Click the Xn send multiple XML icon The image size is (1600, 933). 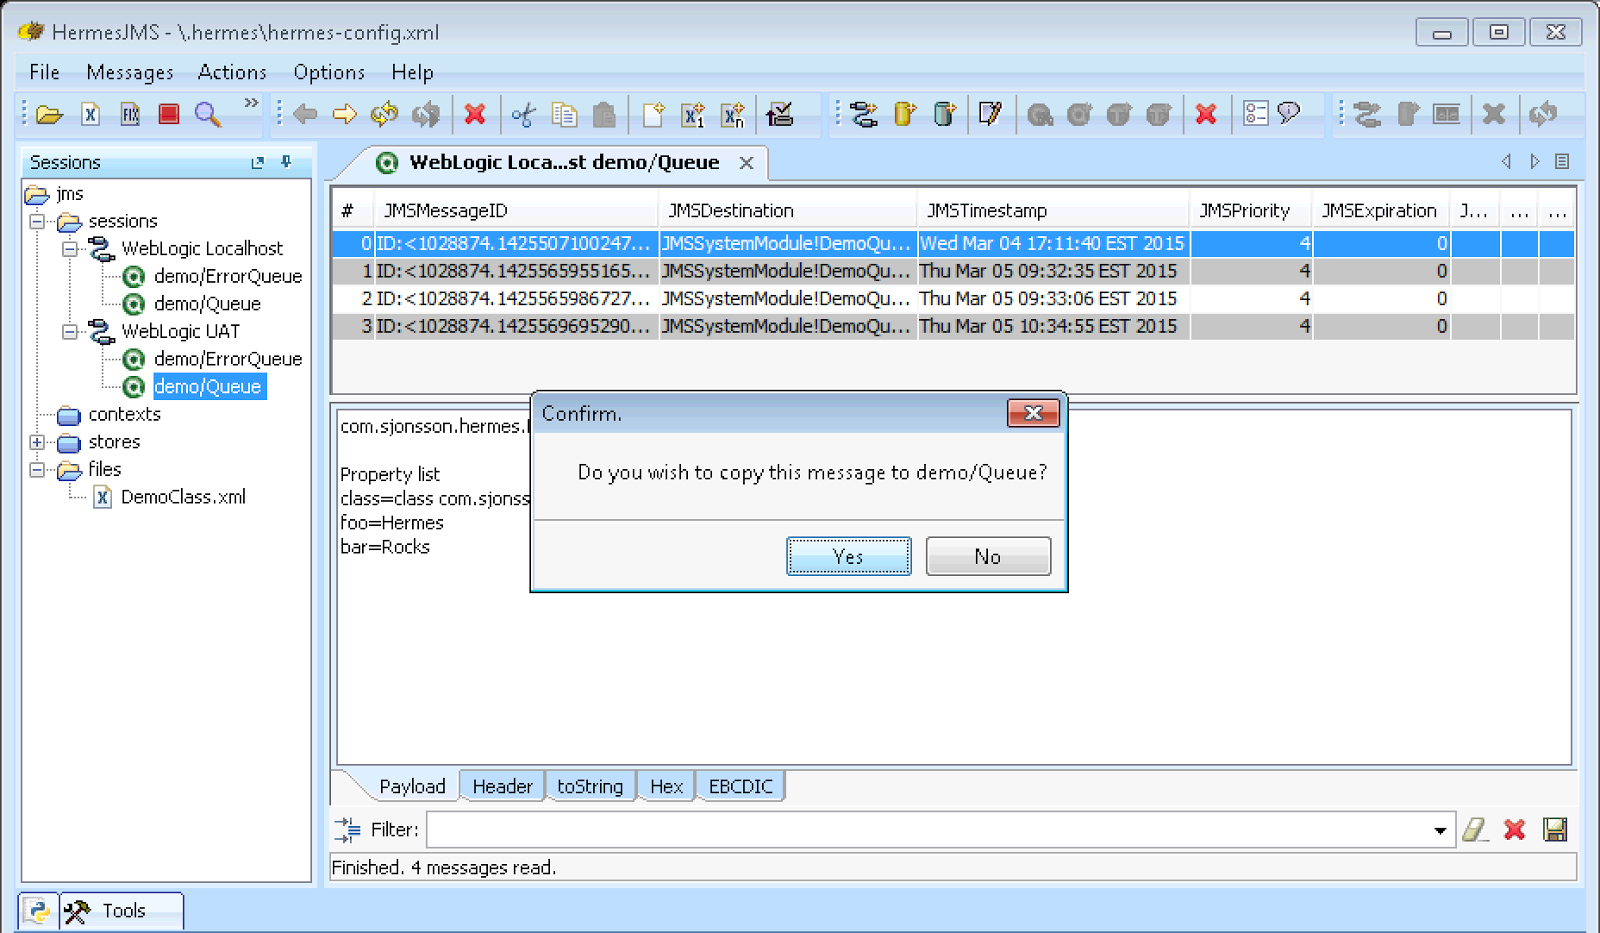point(733,115)
